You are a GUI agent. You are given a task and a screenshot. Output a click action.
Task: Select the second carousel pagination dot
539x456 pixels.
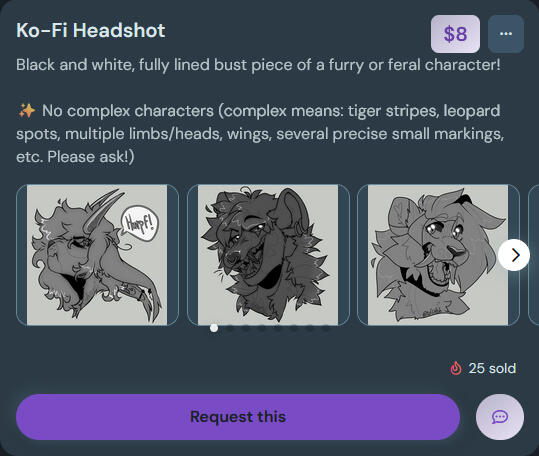(x=230, y=328)
